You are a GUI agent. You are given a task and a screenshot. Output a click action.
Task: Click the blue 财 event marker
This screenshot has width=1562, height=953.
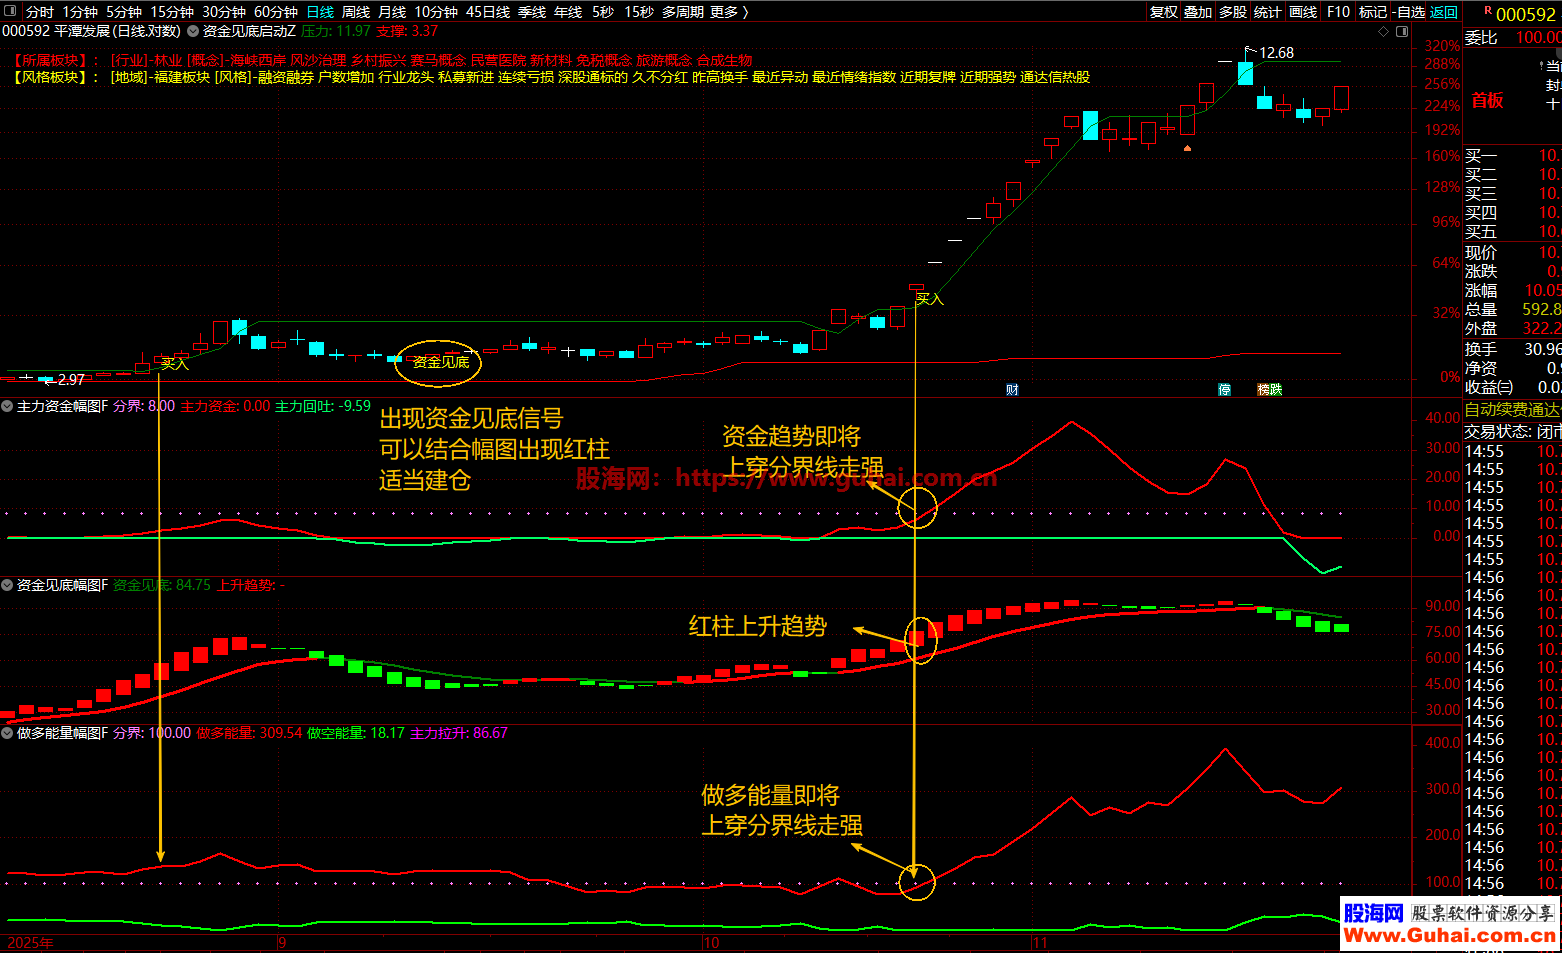pyautogui.click(x=1012, y=390)
